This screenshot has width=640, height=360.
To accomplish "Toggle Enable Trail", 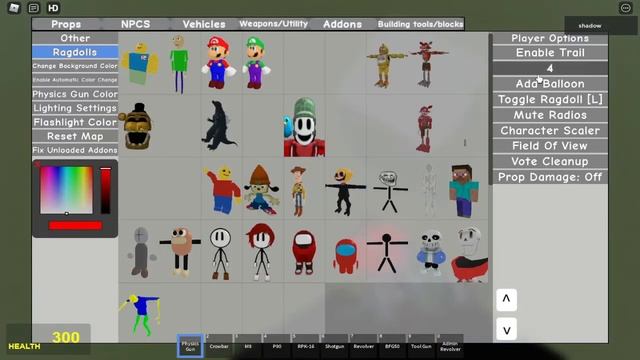I will click(550, 53).
